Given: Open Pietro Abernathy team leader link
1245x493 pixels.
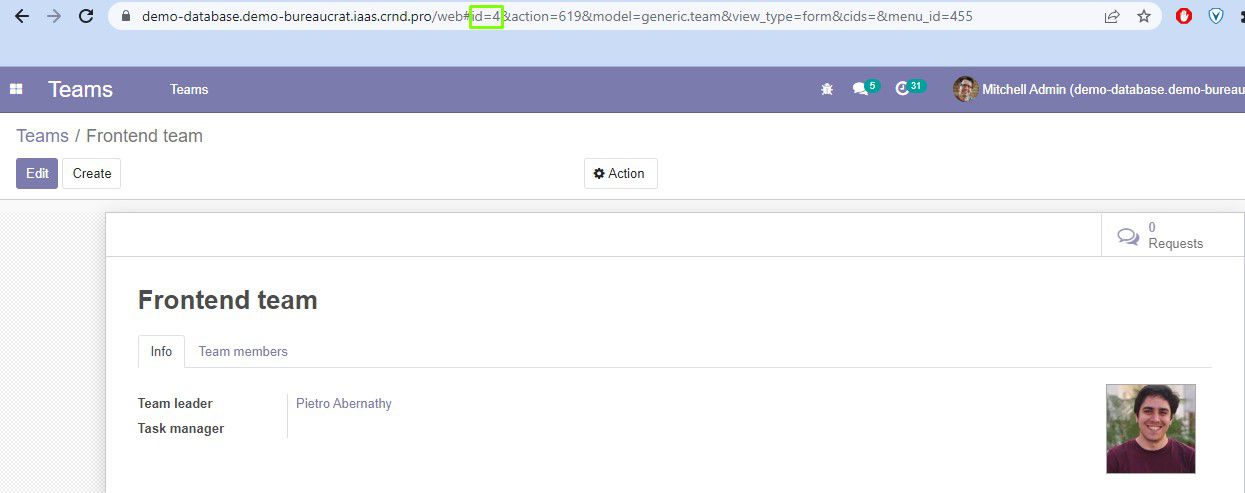Looking at the screenshot, I should [x=344, y=404].
